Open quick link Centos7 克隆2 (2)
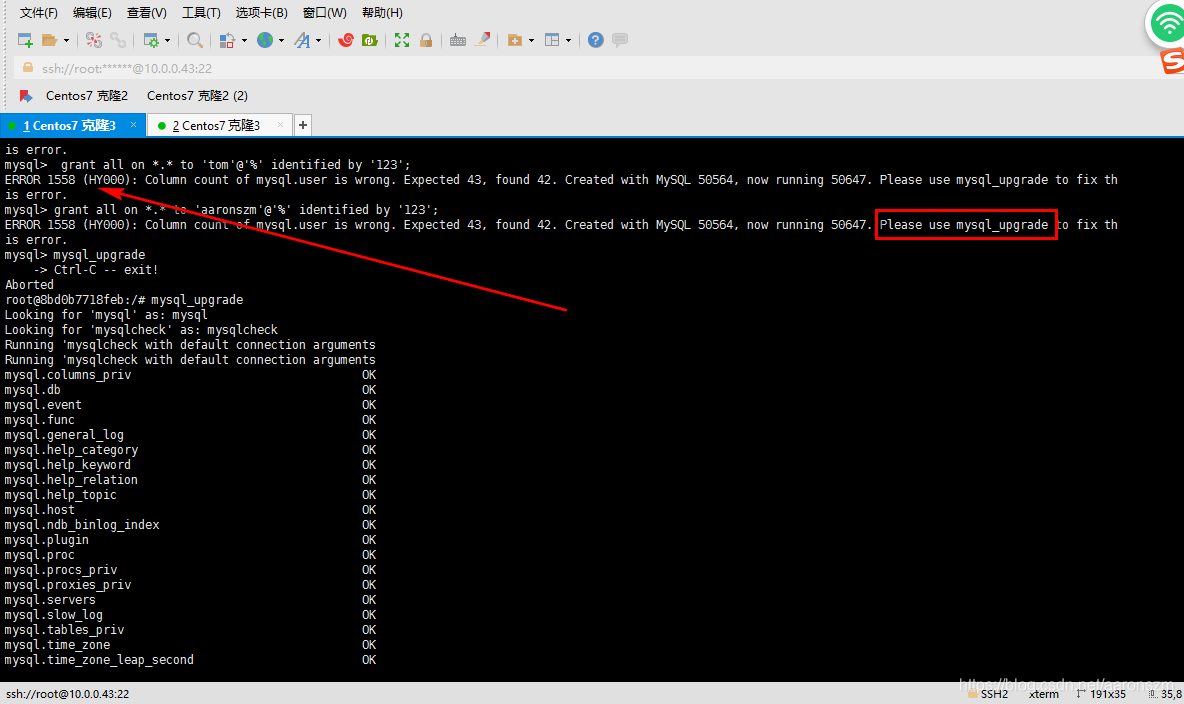 pos(197,96)
